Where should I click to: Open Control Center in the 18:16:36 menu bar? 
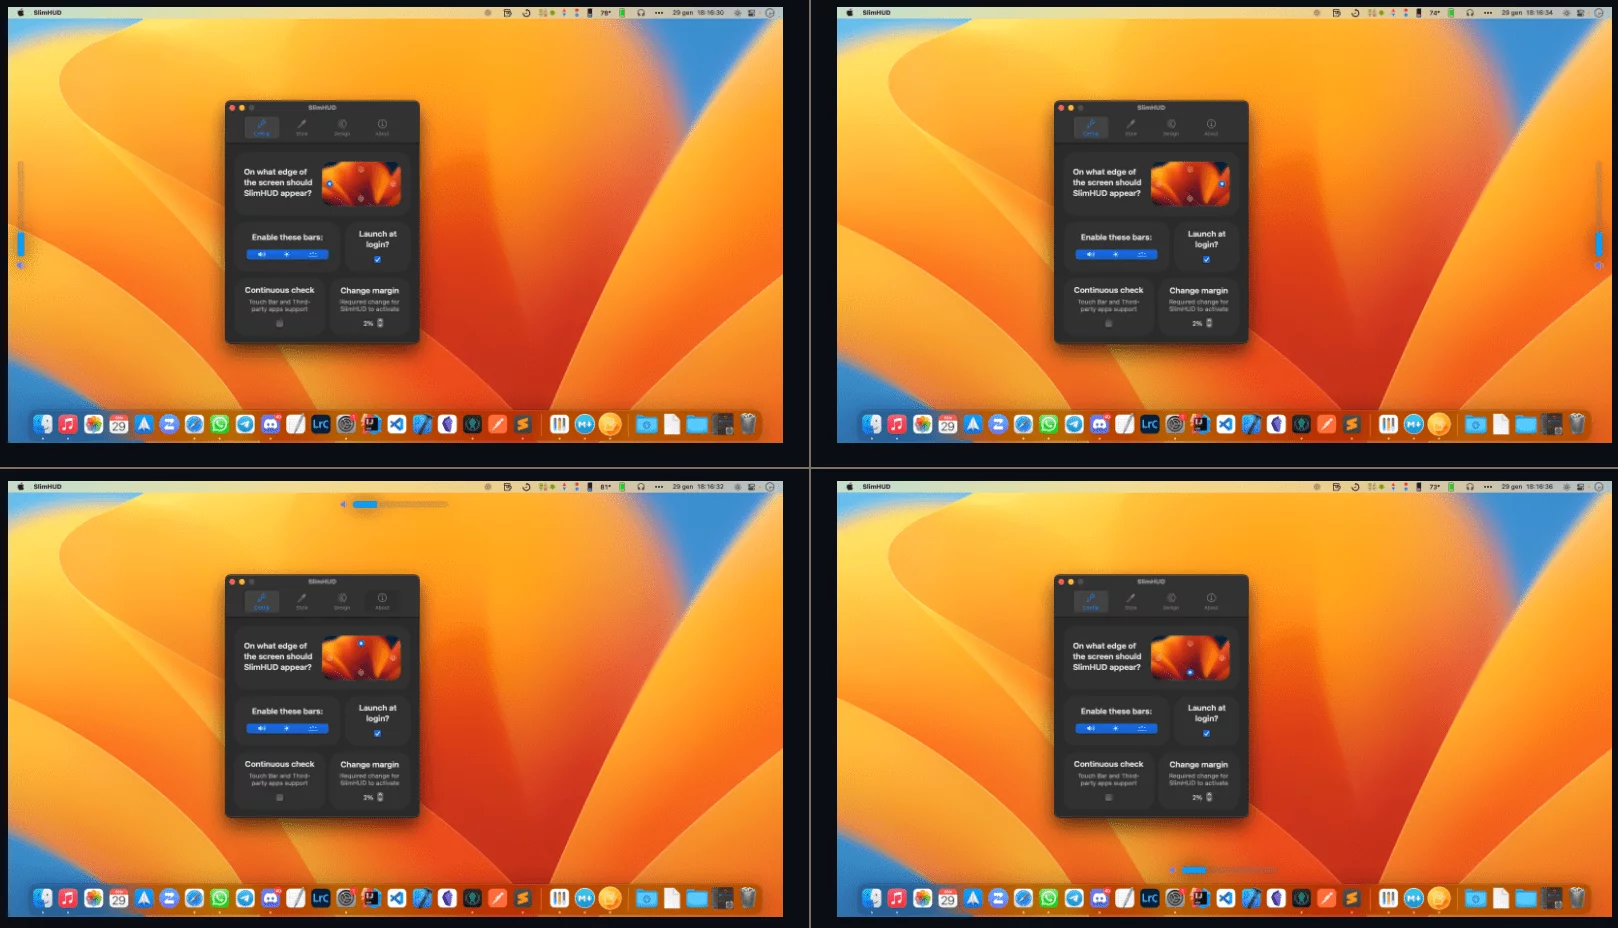click(x=1581, y=487)
